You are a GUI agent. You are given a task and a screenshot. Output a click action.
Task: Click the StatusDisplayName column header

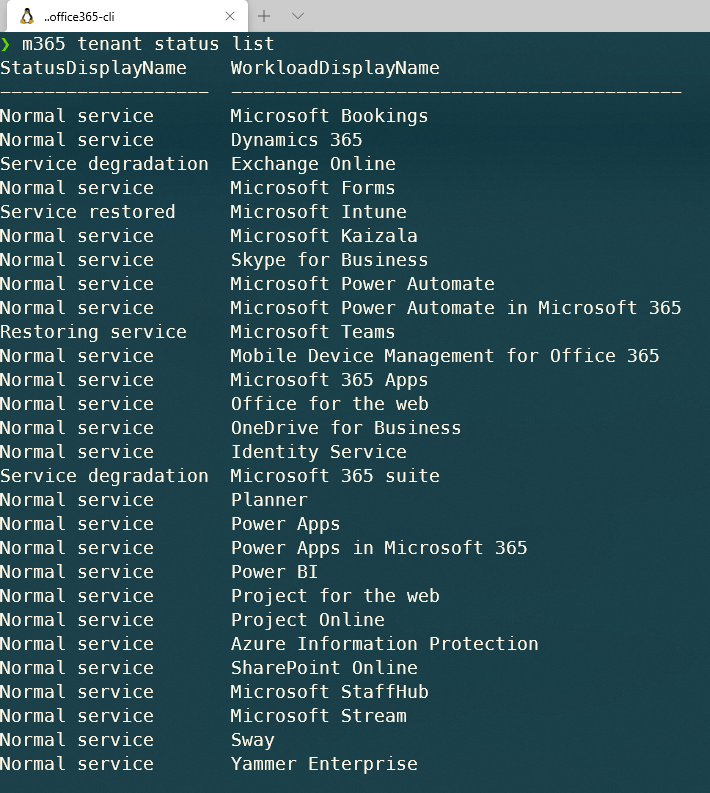click(x=94, y=68)
